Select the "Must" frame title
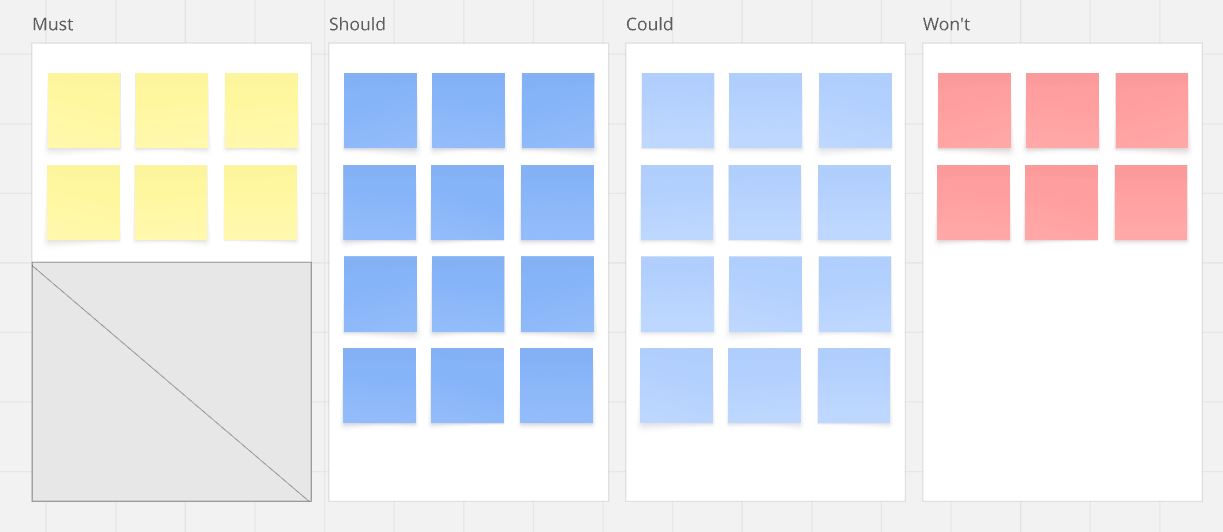The width and height of the screenshot is (1223, 532). 53,24
